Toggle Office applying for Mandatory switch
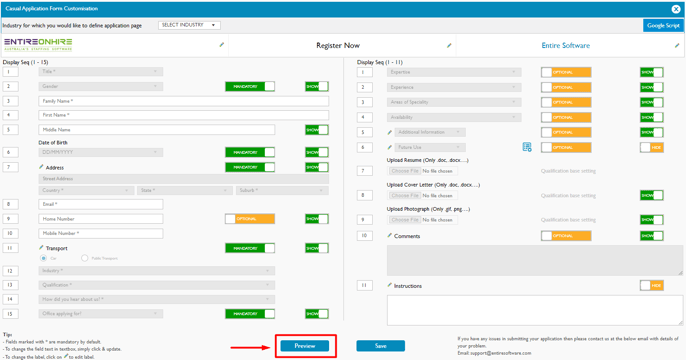This screenshot has height=360, width=686. click(250, 314)
